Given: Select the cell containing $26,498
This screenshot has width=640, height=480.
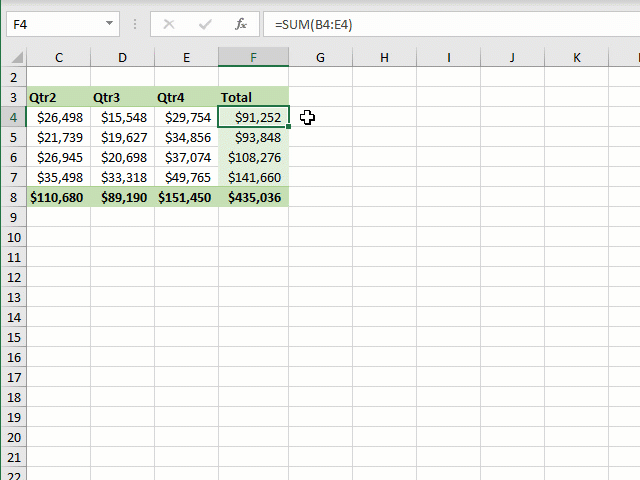Looking at the screenshot, I should point(58,117).
